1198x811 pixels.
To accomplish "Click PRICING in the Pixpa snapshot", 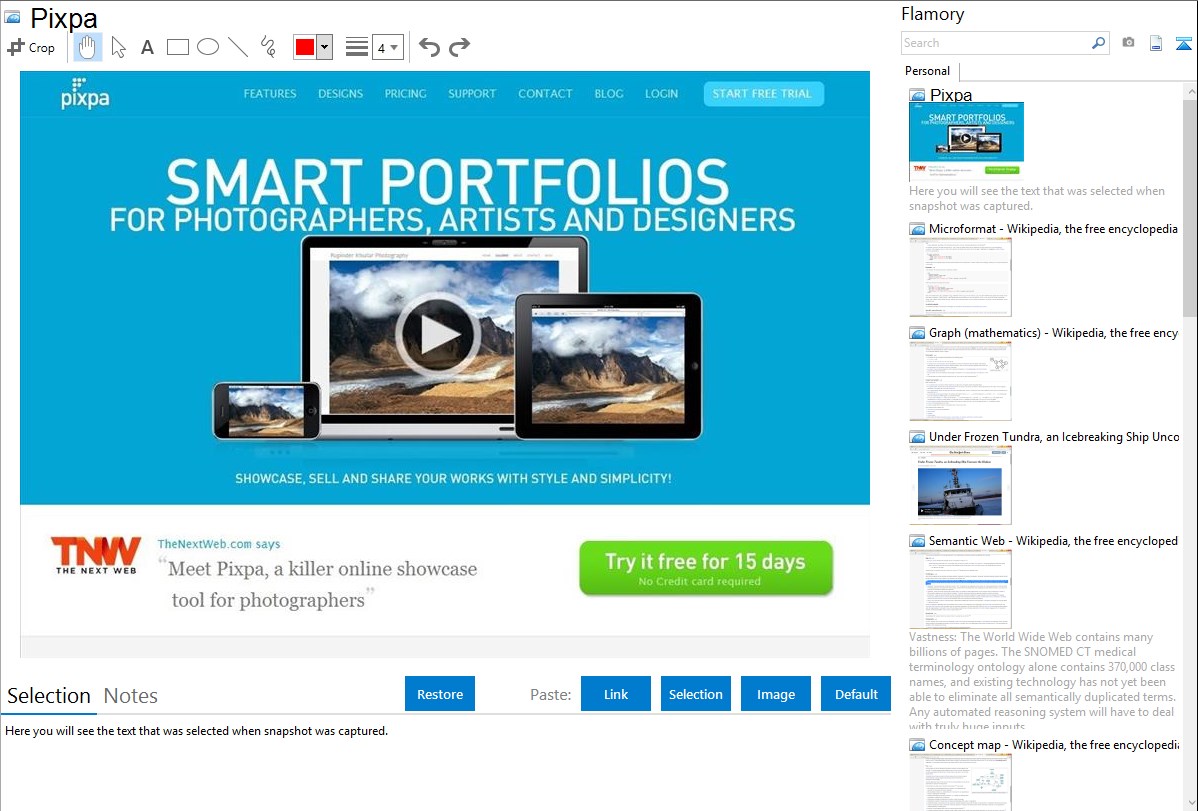I will pos(406,93).
